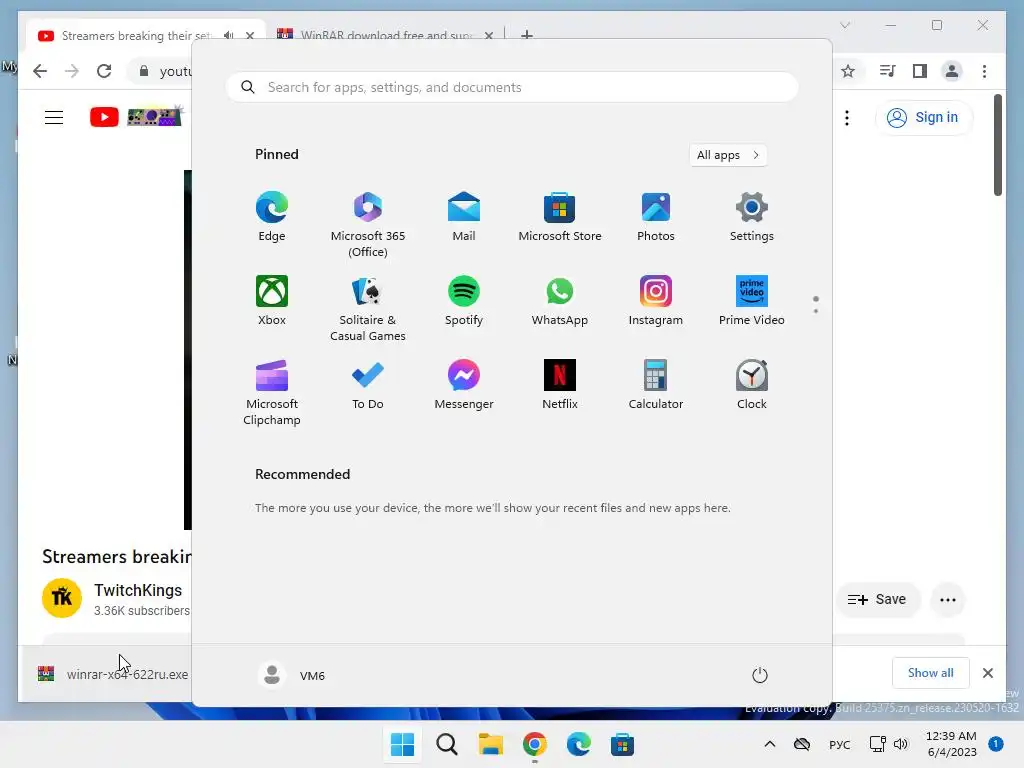Close the Chrome downloads bar
The image size is (1024, 768).
(x=988, y=673)
